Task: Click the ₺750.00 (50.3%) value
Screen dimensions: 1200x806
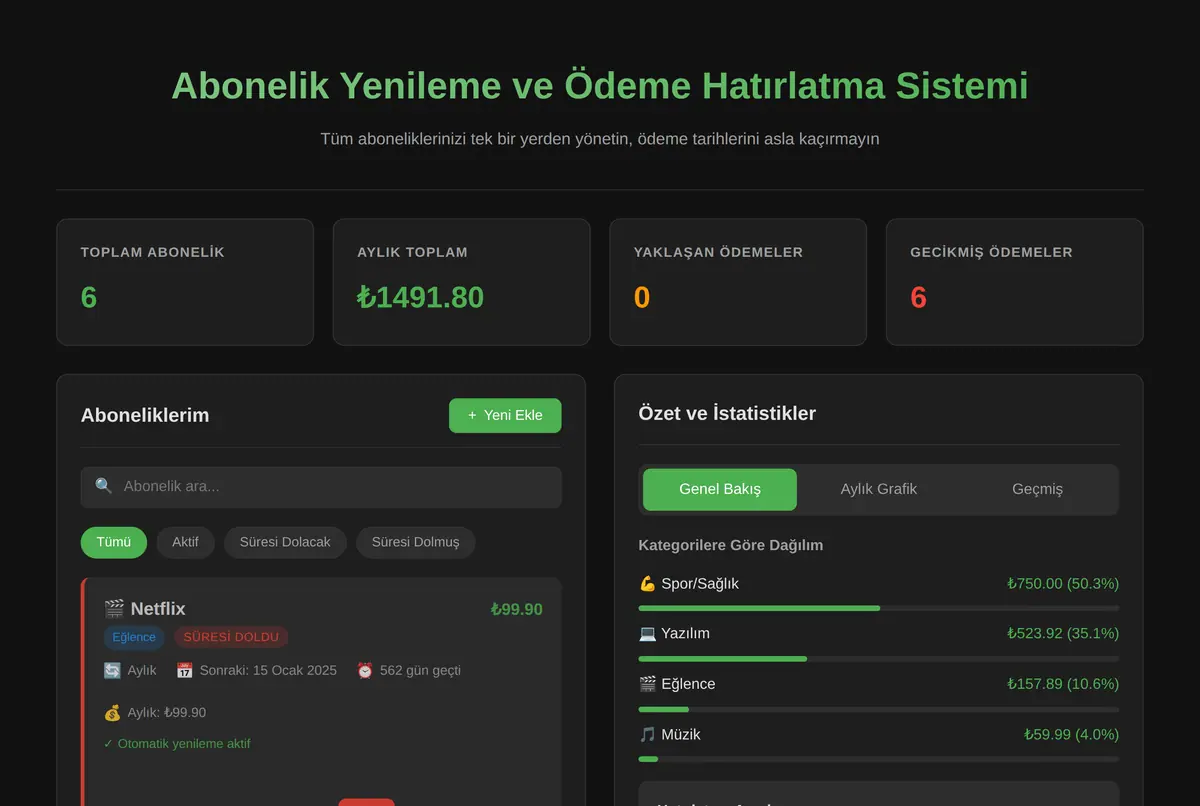Action: tap(1063, 583)
